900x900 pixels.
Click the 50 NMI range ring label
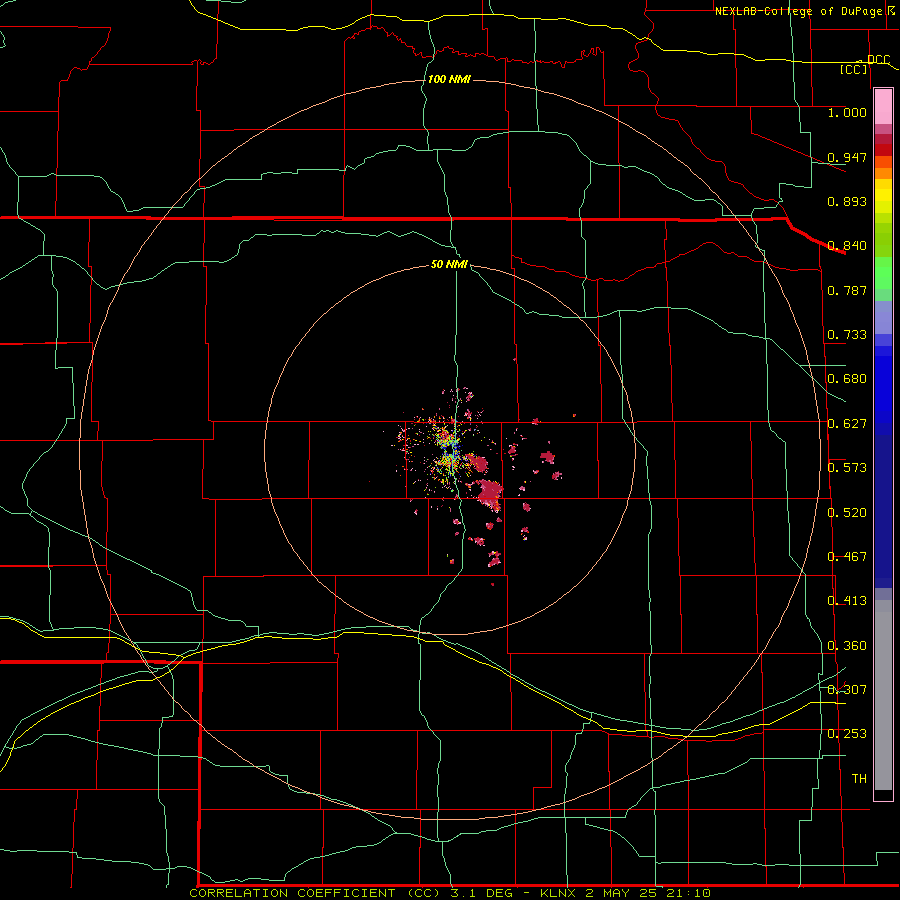(449, 264)
